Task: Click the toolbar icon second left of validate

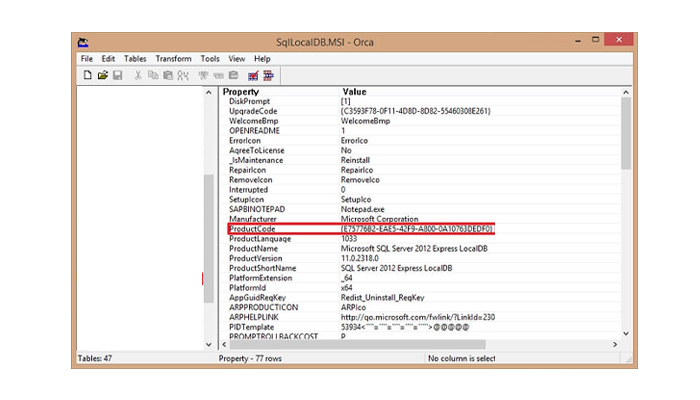Action: point(218,75)
